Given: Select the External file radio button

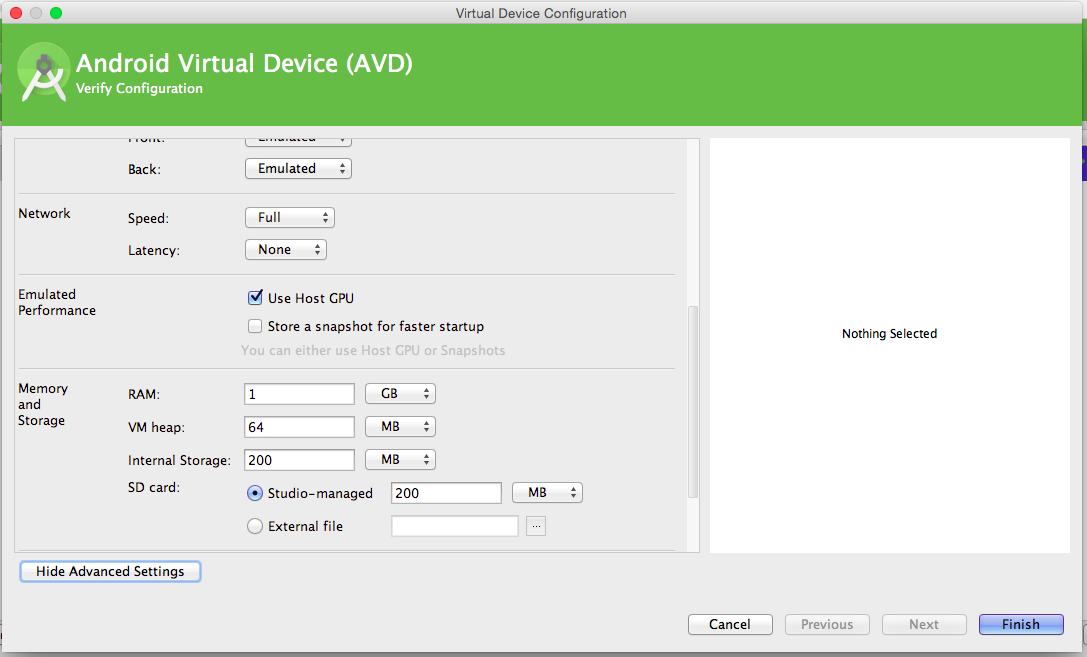Looking at the screenshot, I should point(255,526).
